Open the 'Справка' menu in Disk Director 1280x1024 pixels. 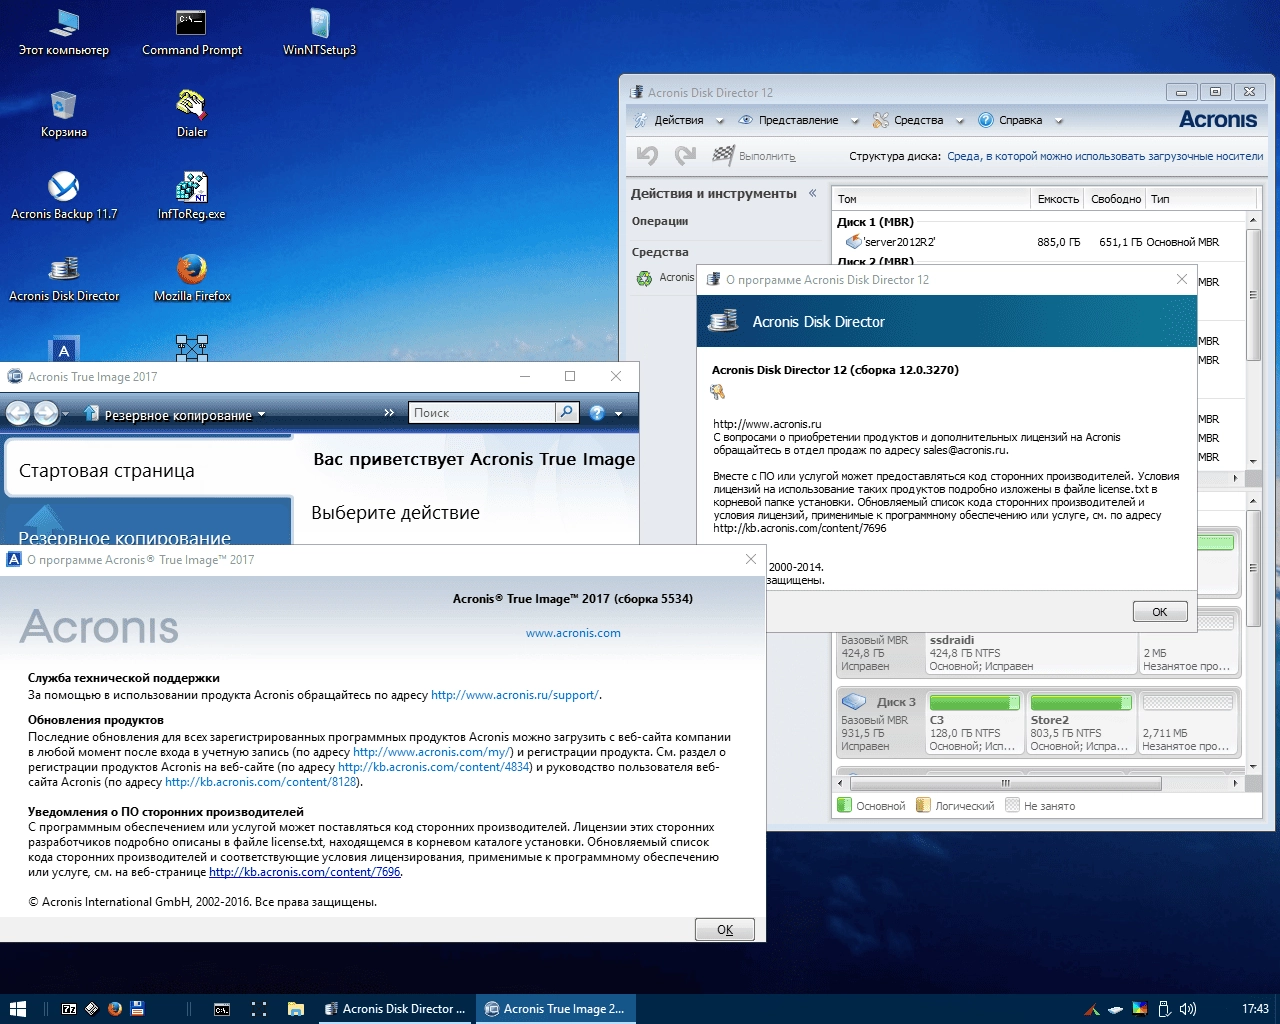click(1020, 120)
